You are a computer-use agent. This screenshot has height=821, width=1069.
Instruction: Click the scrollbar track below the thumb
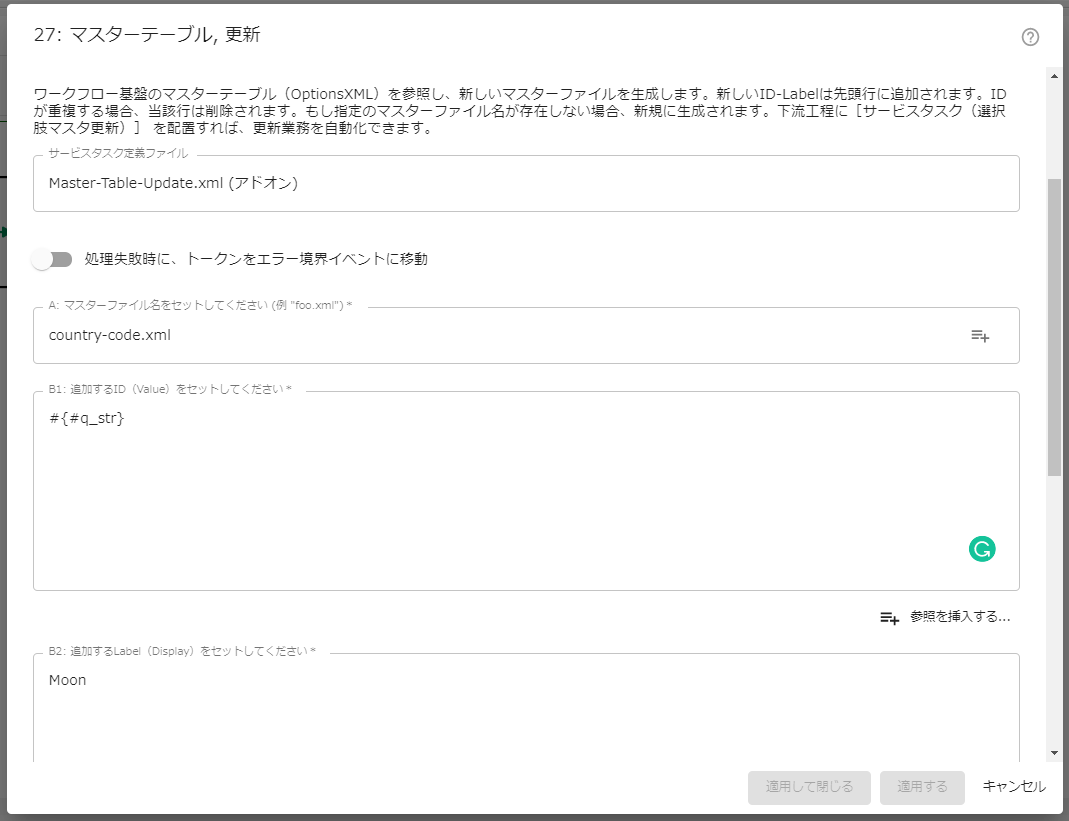tap(1055, 600)
